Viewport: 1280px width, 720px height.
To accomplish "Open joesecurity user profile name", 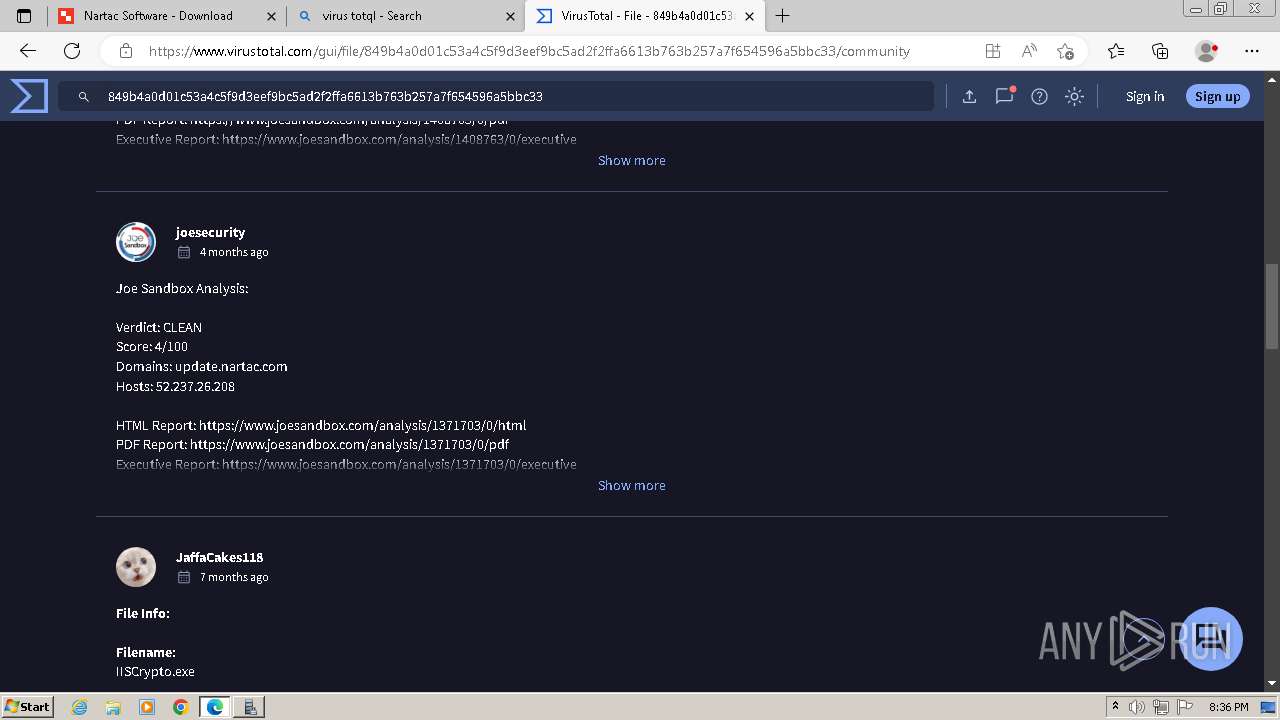I will coord(210,232).
